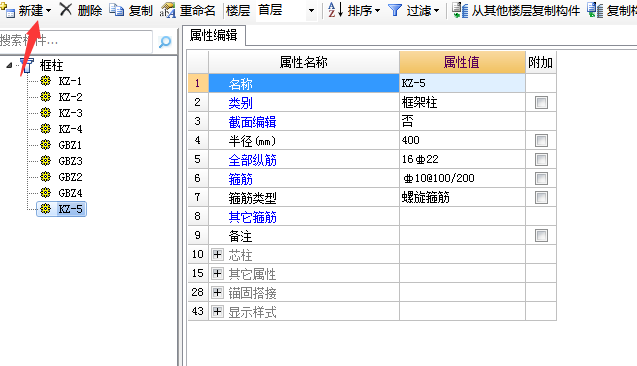Open the 新建 dropdown arrow
This screenshot has width=637, height=366.
point(48,11)
